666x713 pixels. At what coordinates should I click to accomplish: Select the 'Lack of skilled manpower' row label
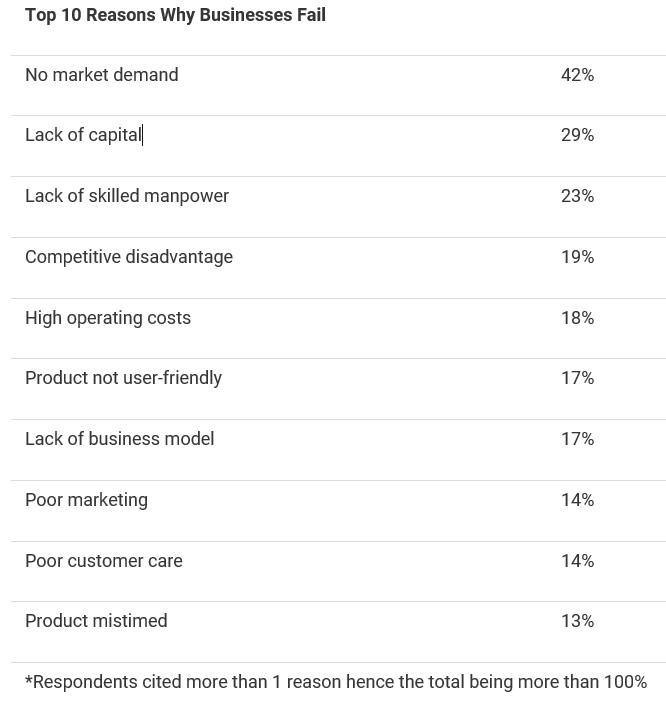tap(127, 196)
